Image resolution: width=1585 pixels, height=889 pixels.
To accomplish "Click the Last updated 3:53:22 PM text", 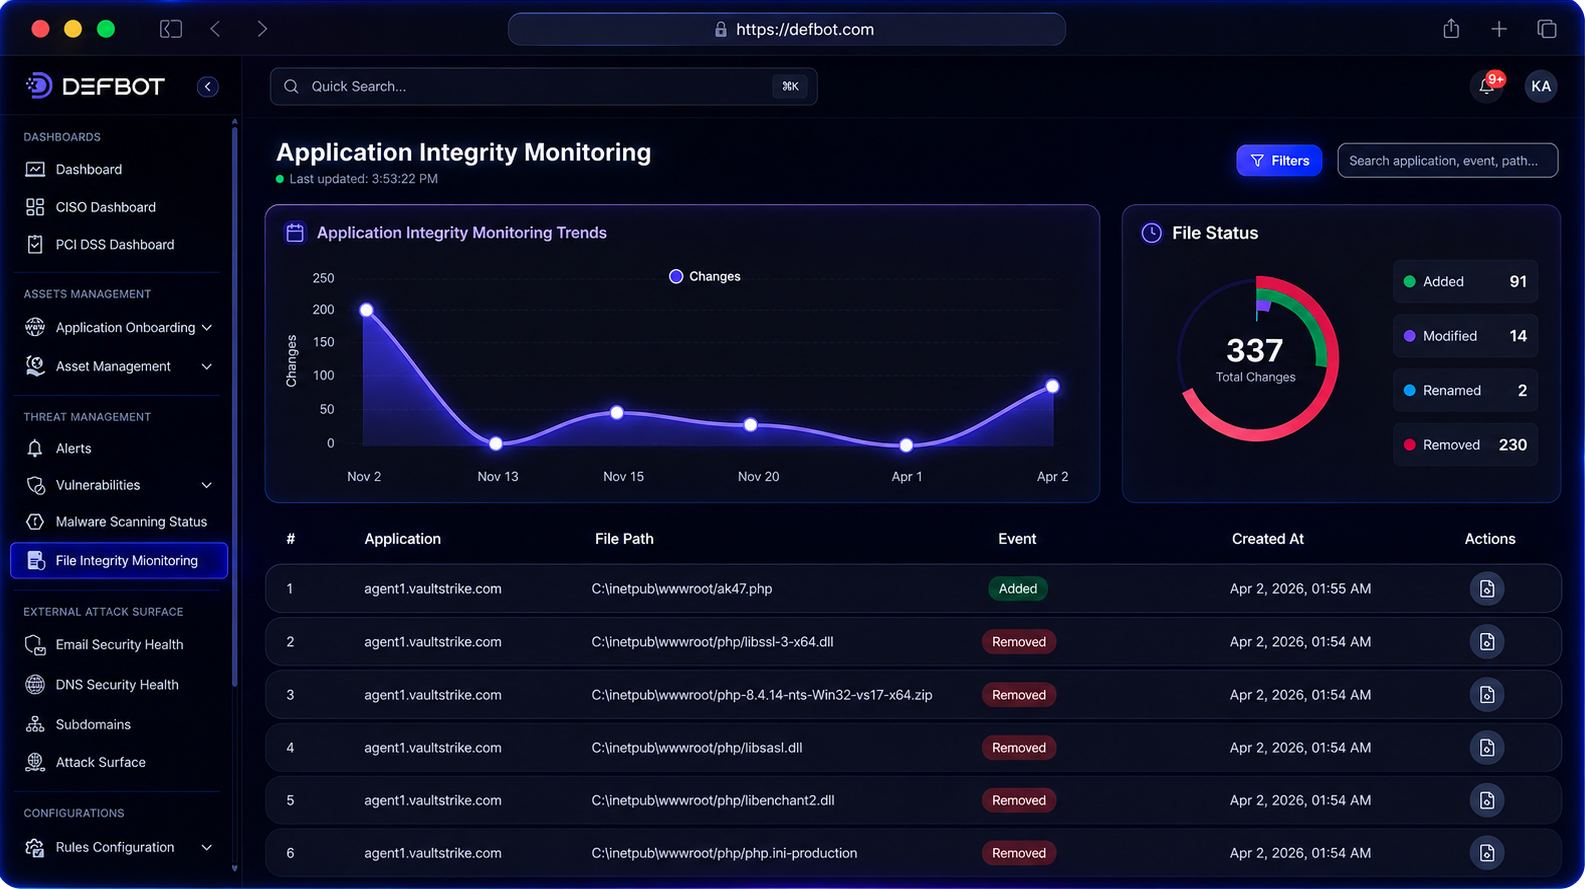I will pos(364,179).
